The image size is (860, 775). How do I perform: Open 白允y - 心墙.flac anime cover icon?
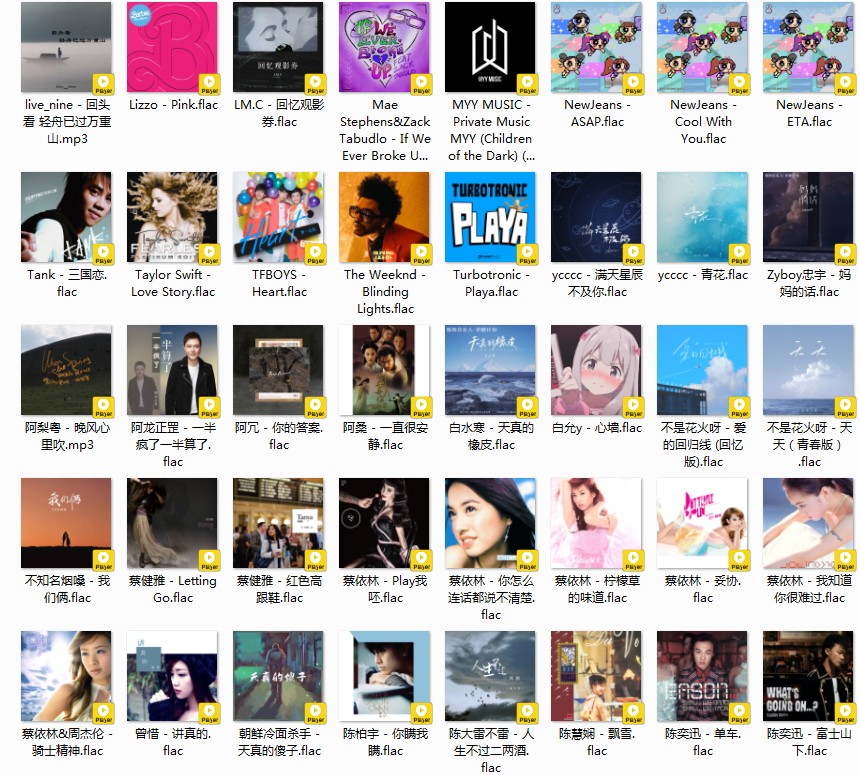pyautogui.click(x=596, y=370)
